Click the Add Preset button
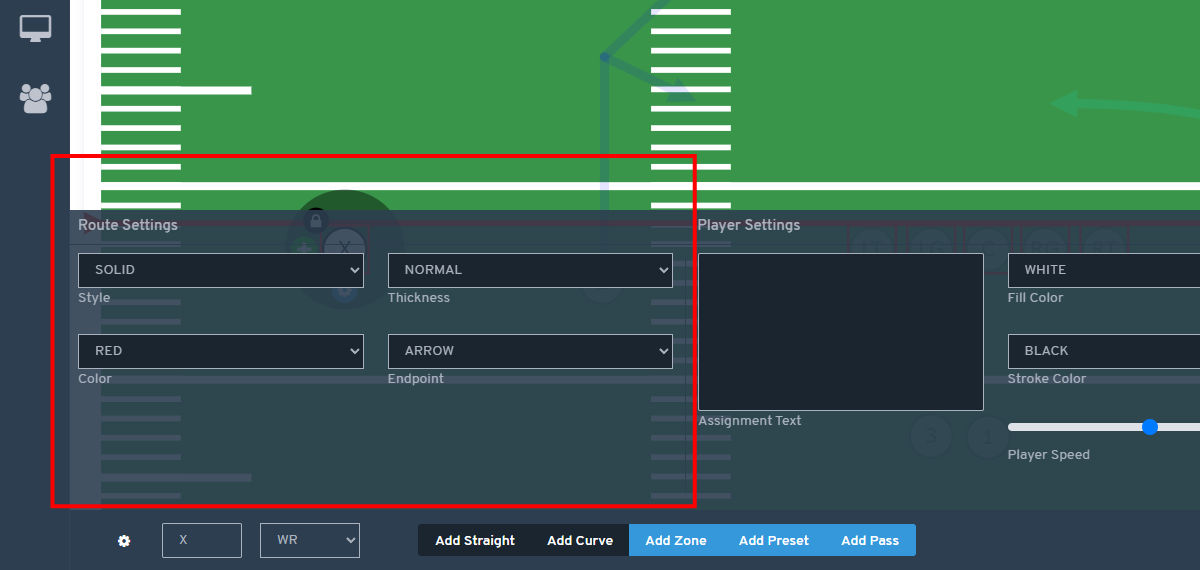 (773, 540)
